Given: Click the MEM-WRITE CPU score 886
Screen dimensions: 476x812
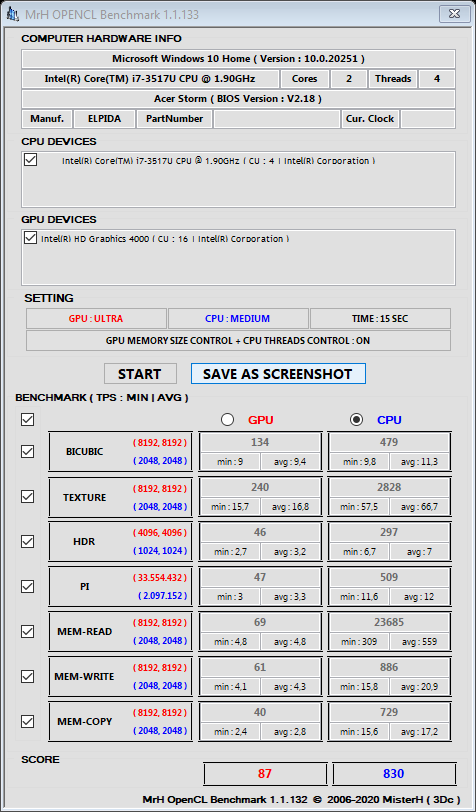Looking at the screenshot, I should (x=389, y=667).
